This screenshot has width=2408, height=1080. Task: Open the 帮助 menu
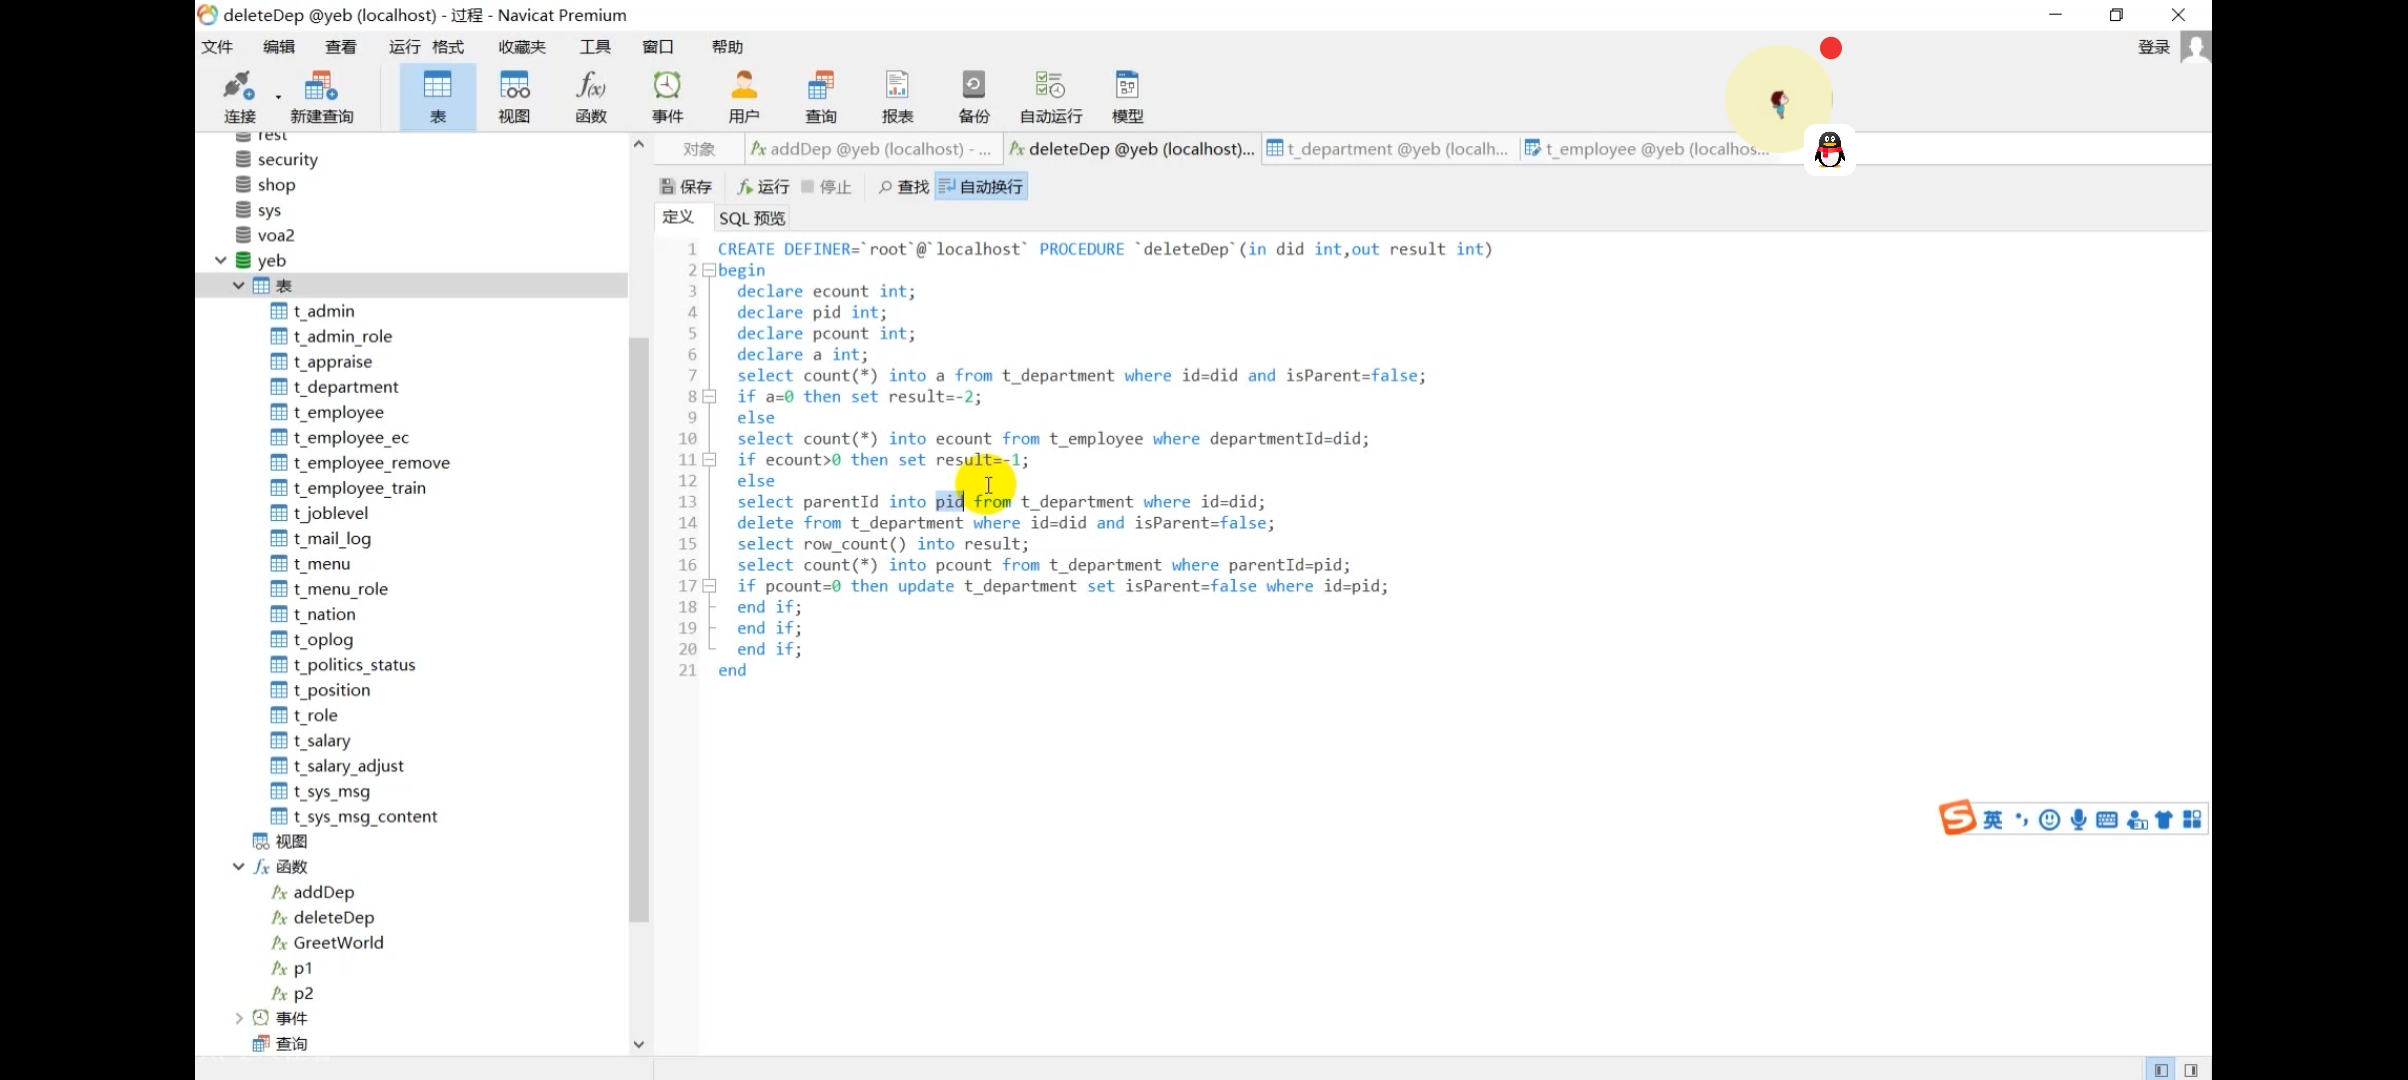click(727, 47)
